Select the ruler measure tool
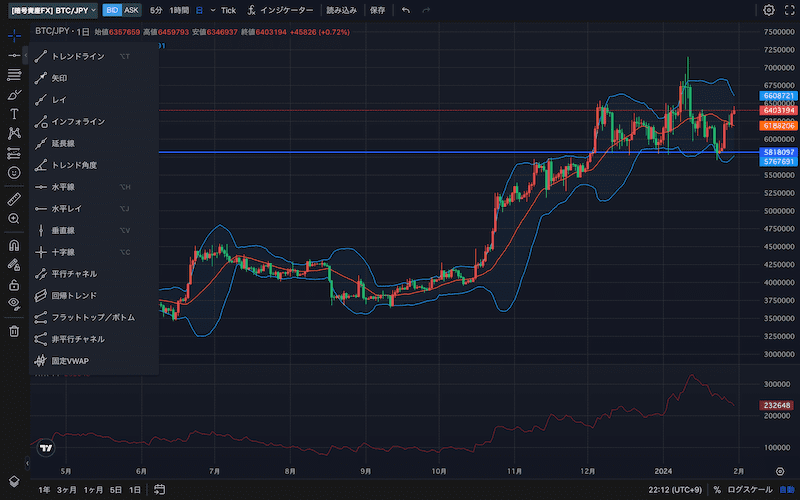This screenshot has height=500, width=800. tap(14, 199)
